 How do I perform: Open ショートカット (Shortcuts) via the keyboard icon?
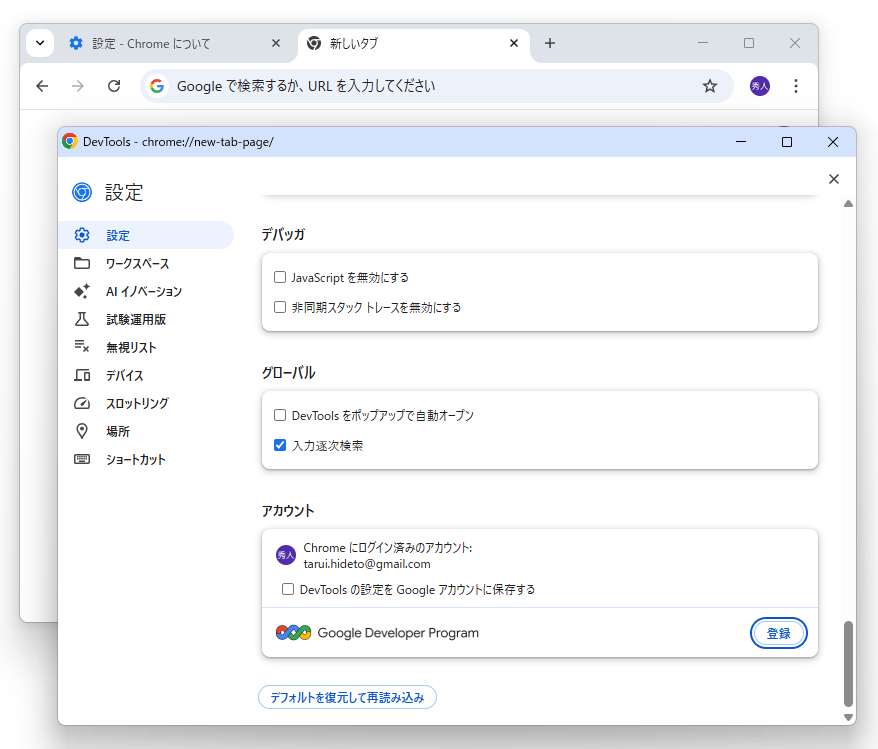coord(138,459)
